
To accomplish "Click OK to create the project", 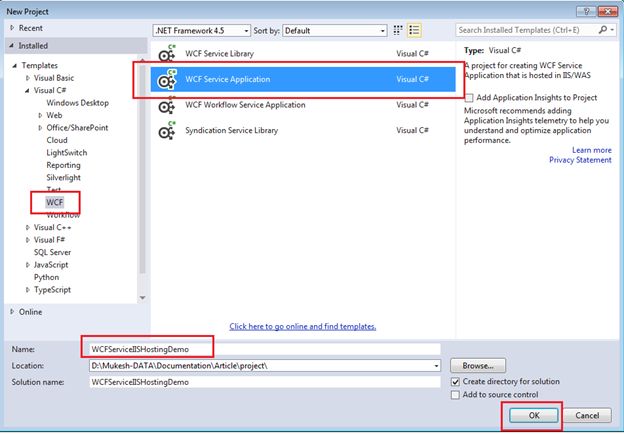I will (534, 416).
